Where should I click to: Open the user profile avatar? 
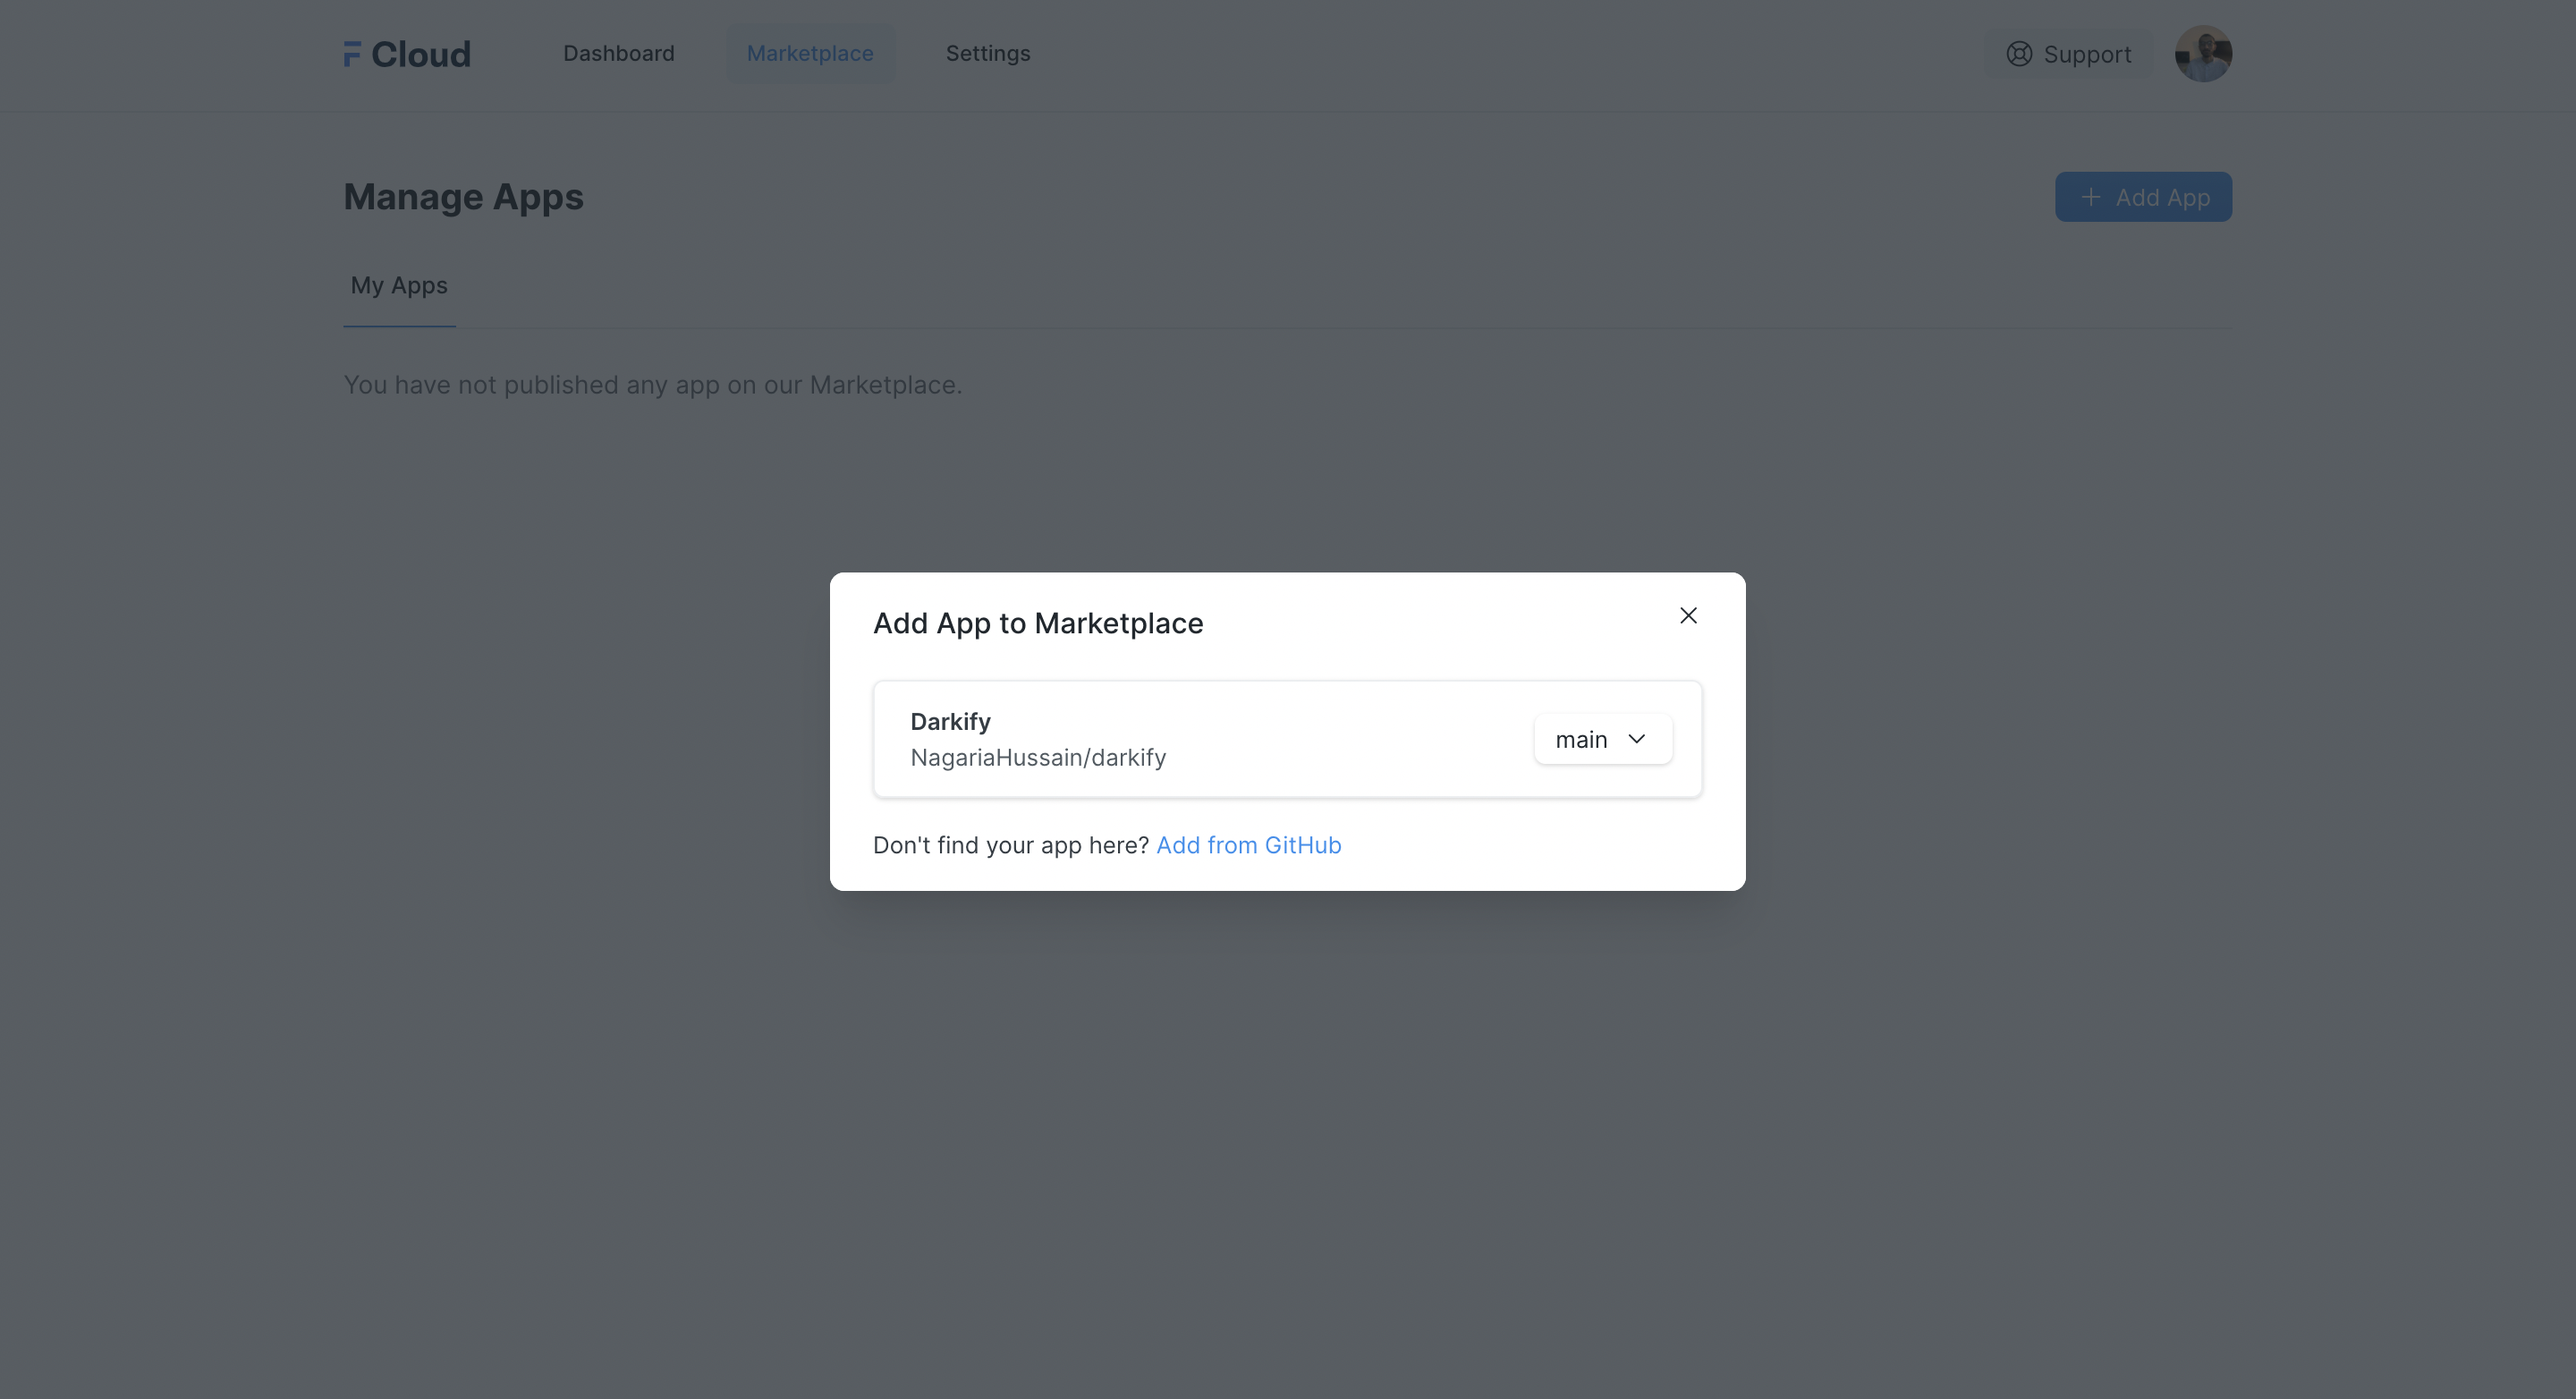(2203, 54)
